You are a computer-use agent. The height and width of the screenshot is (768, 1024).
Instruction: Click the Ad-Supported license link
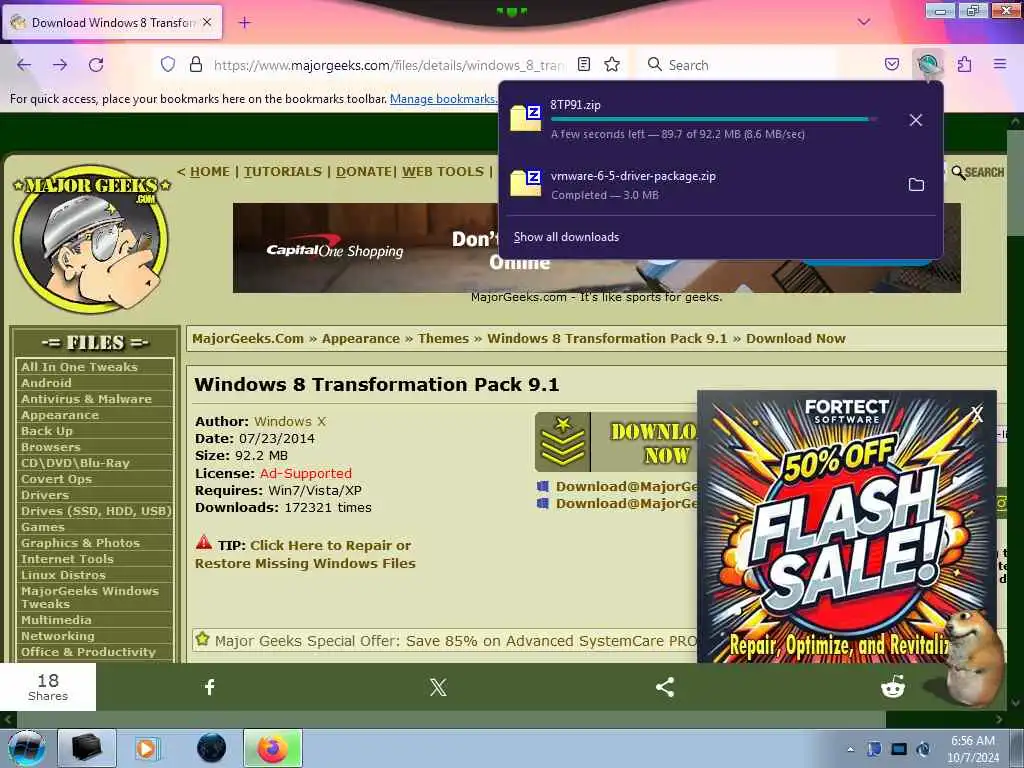[x=306, y=473]
